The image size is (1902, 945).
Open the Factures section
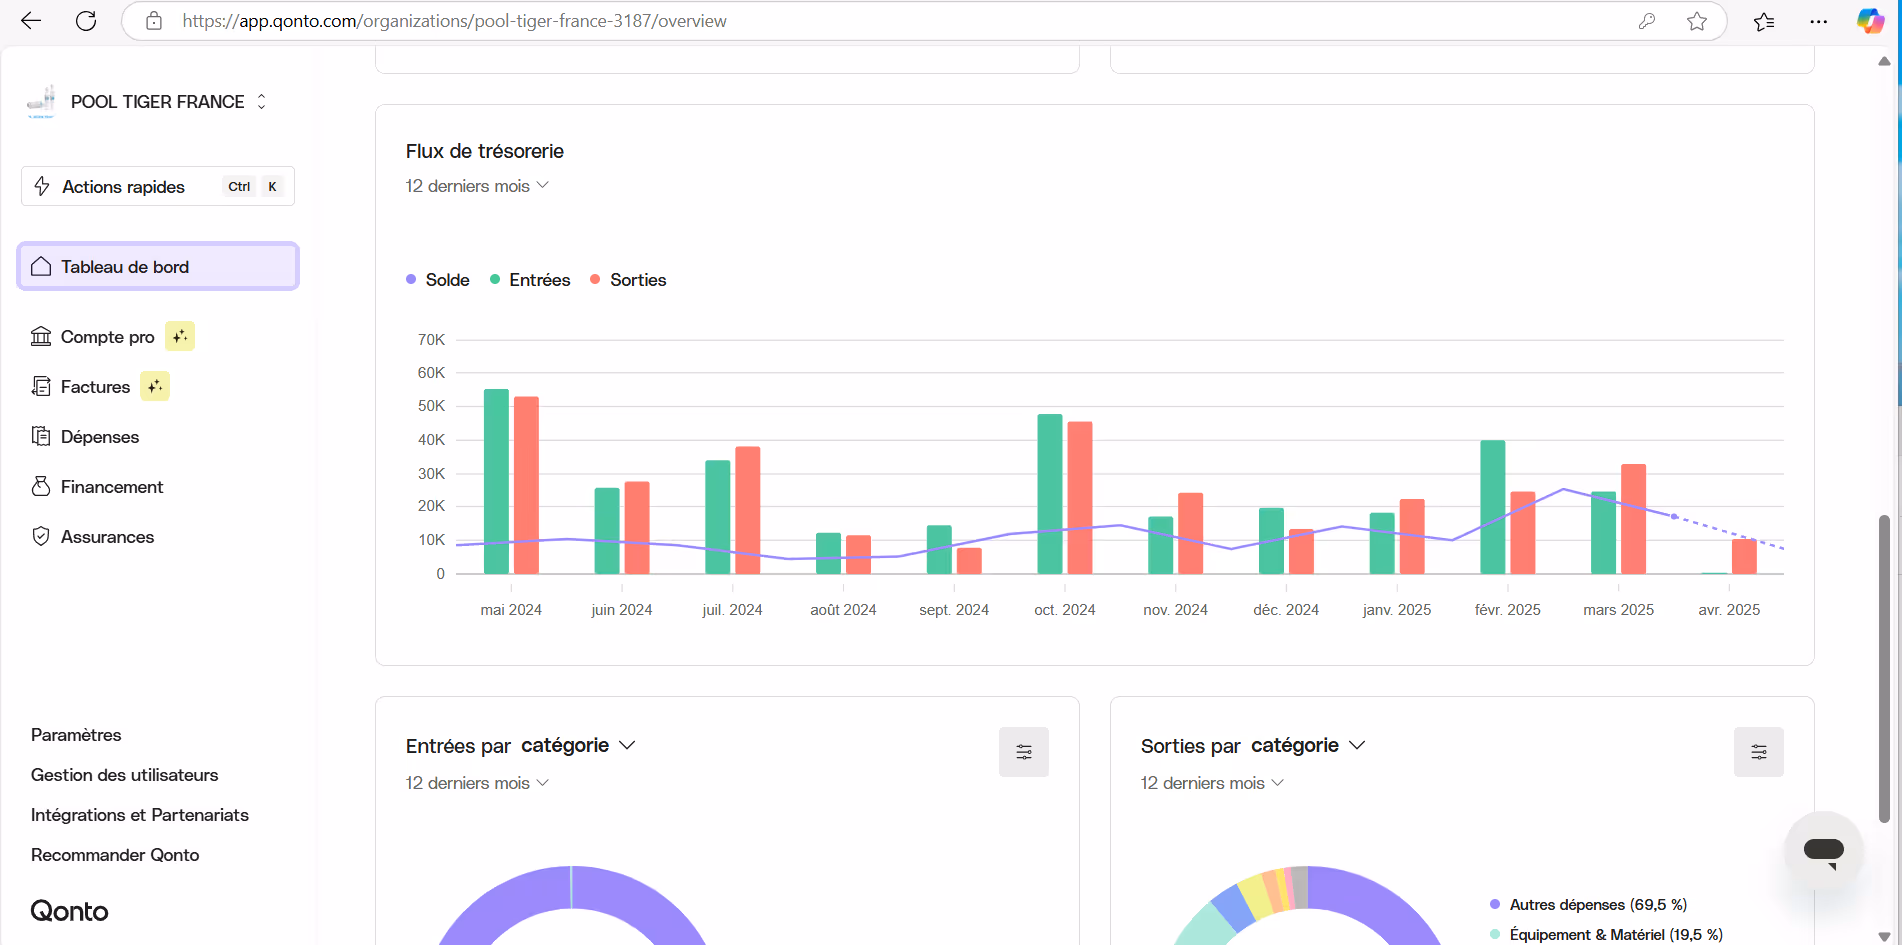coord(95,387)
